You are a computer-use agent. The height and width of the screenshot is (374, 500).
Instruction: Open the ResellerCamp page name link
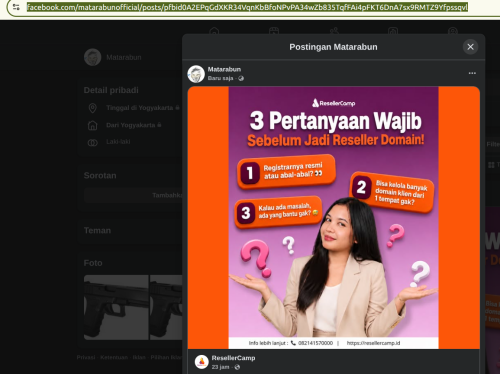(233, 358)
